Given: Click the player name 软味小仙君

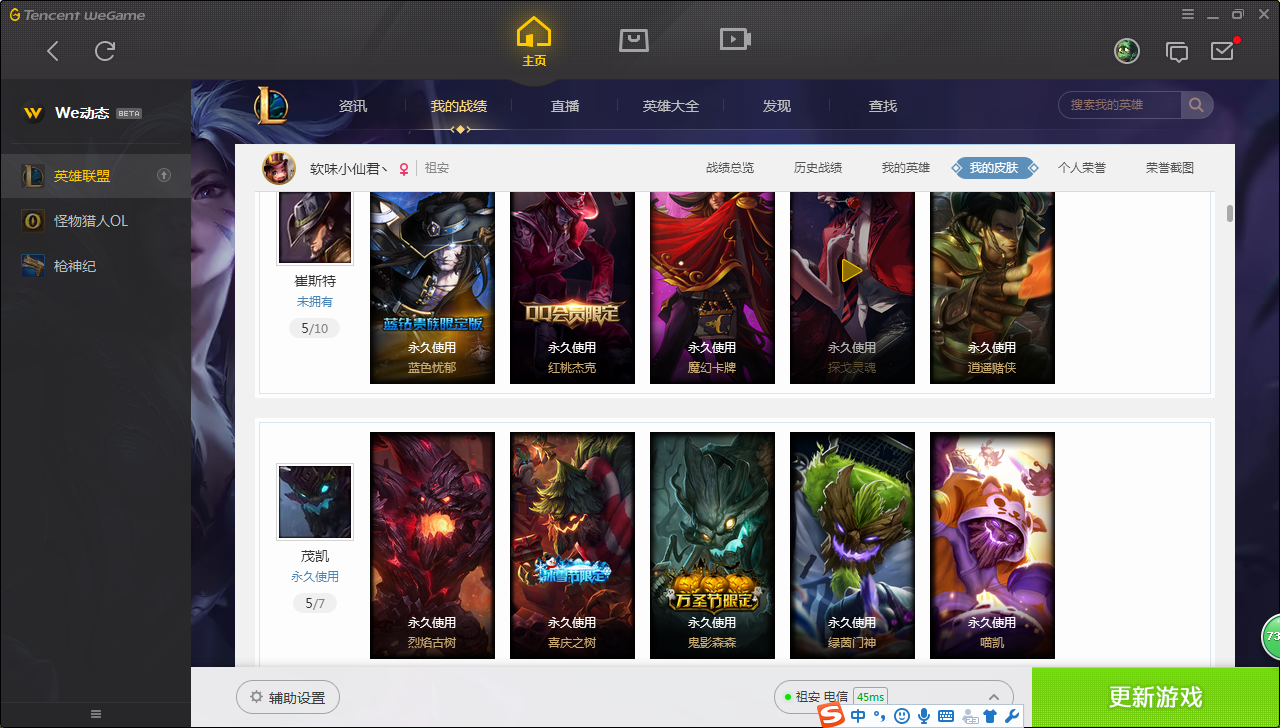Looking at the screenshot, I should 349,168.
